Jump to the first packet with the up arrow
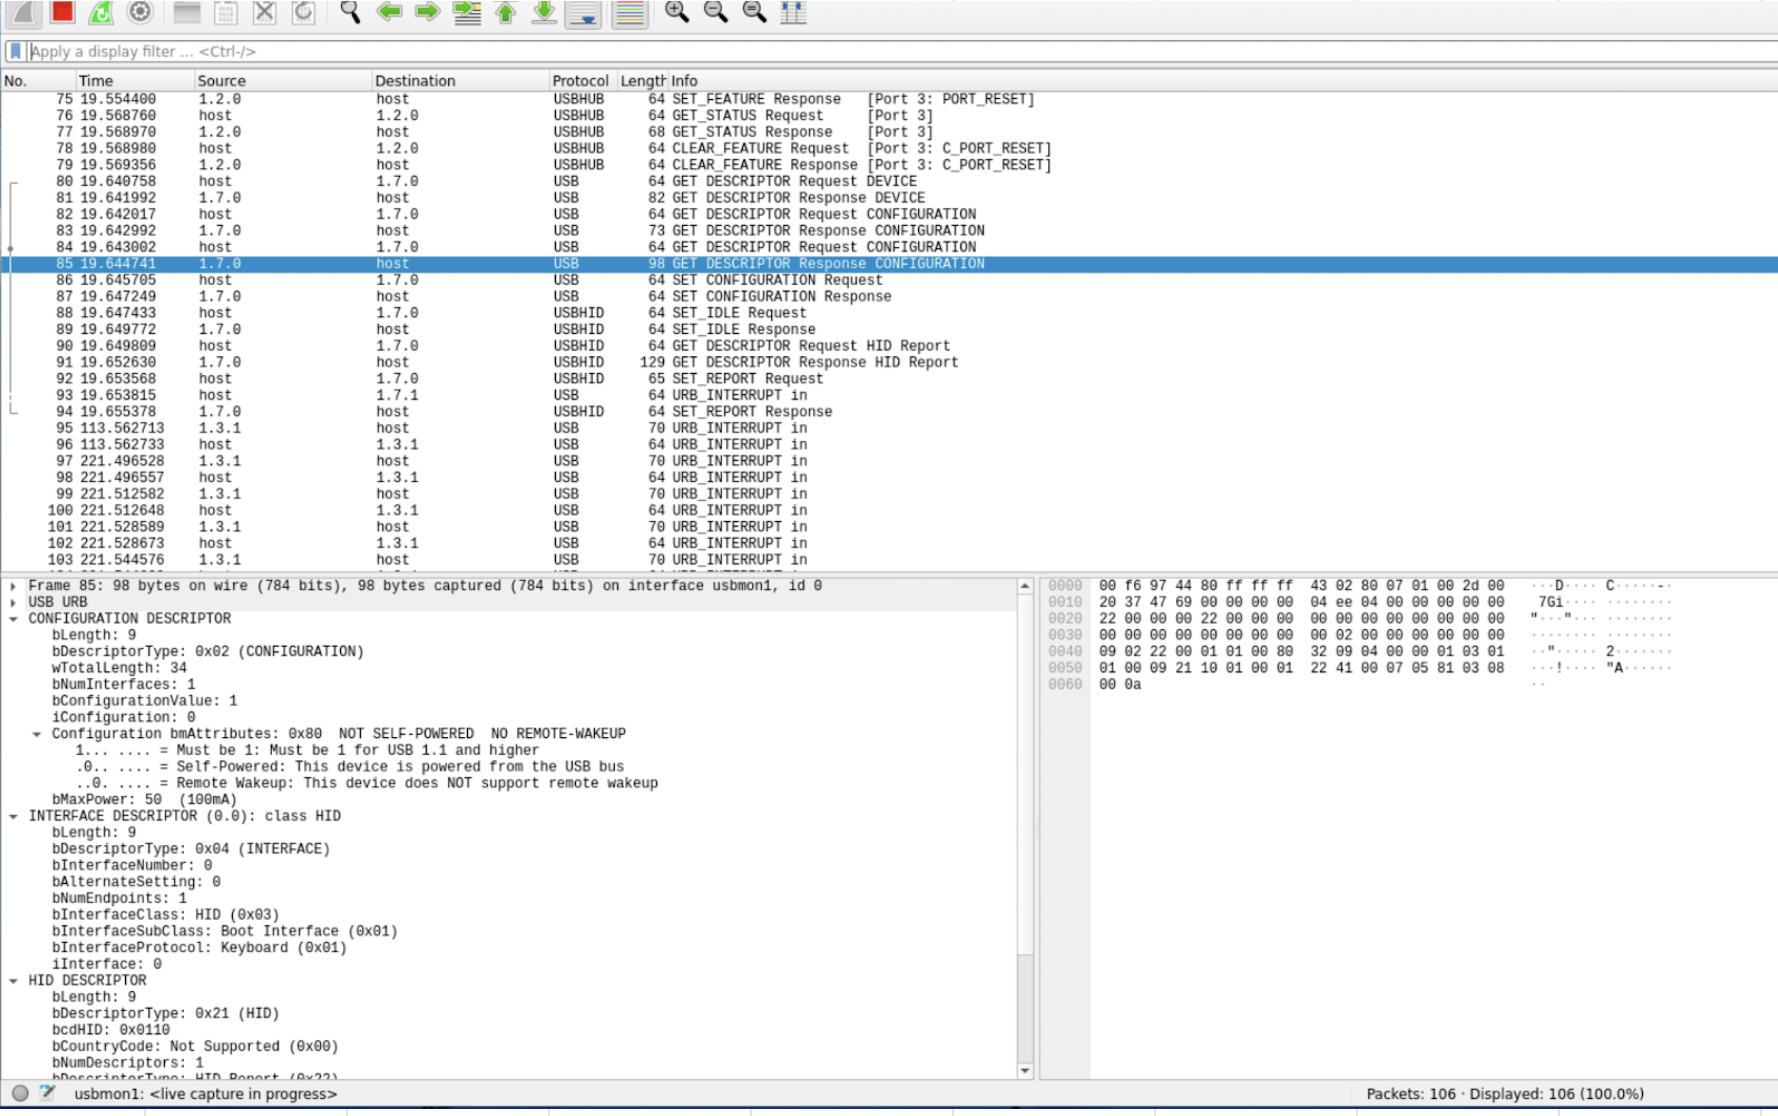The width and height of the screenshot is (1778, 1116). coord(506,12)
